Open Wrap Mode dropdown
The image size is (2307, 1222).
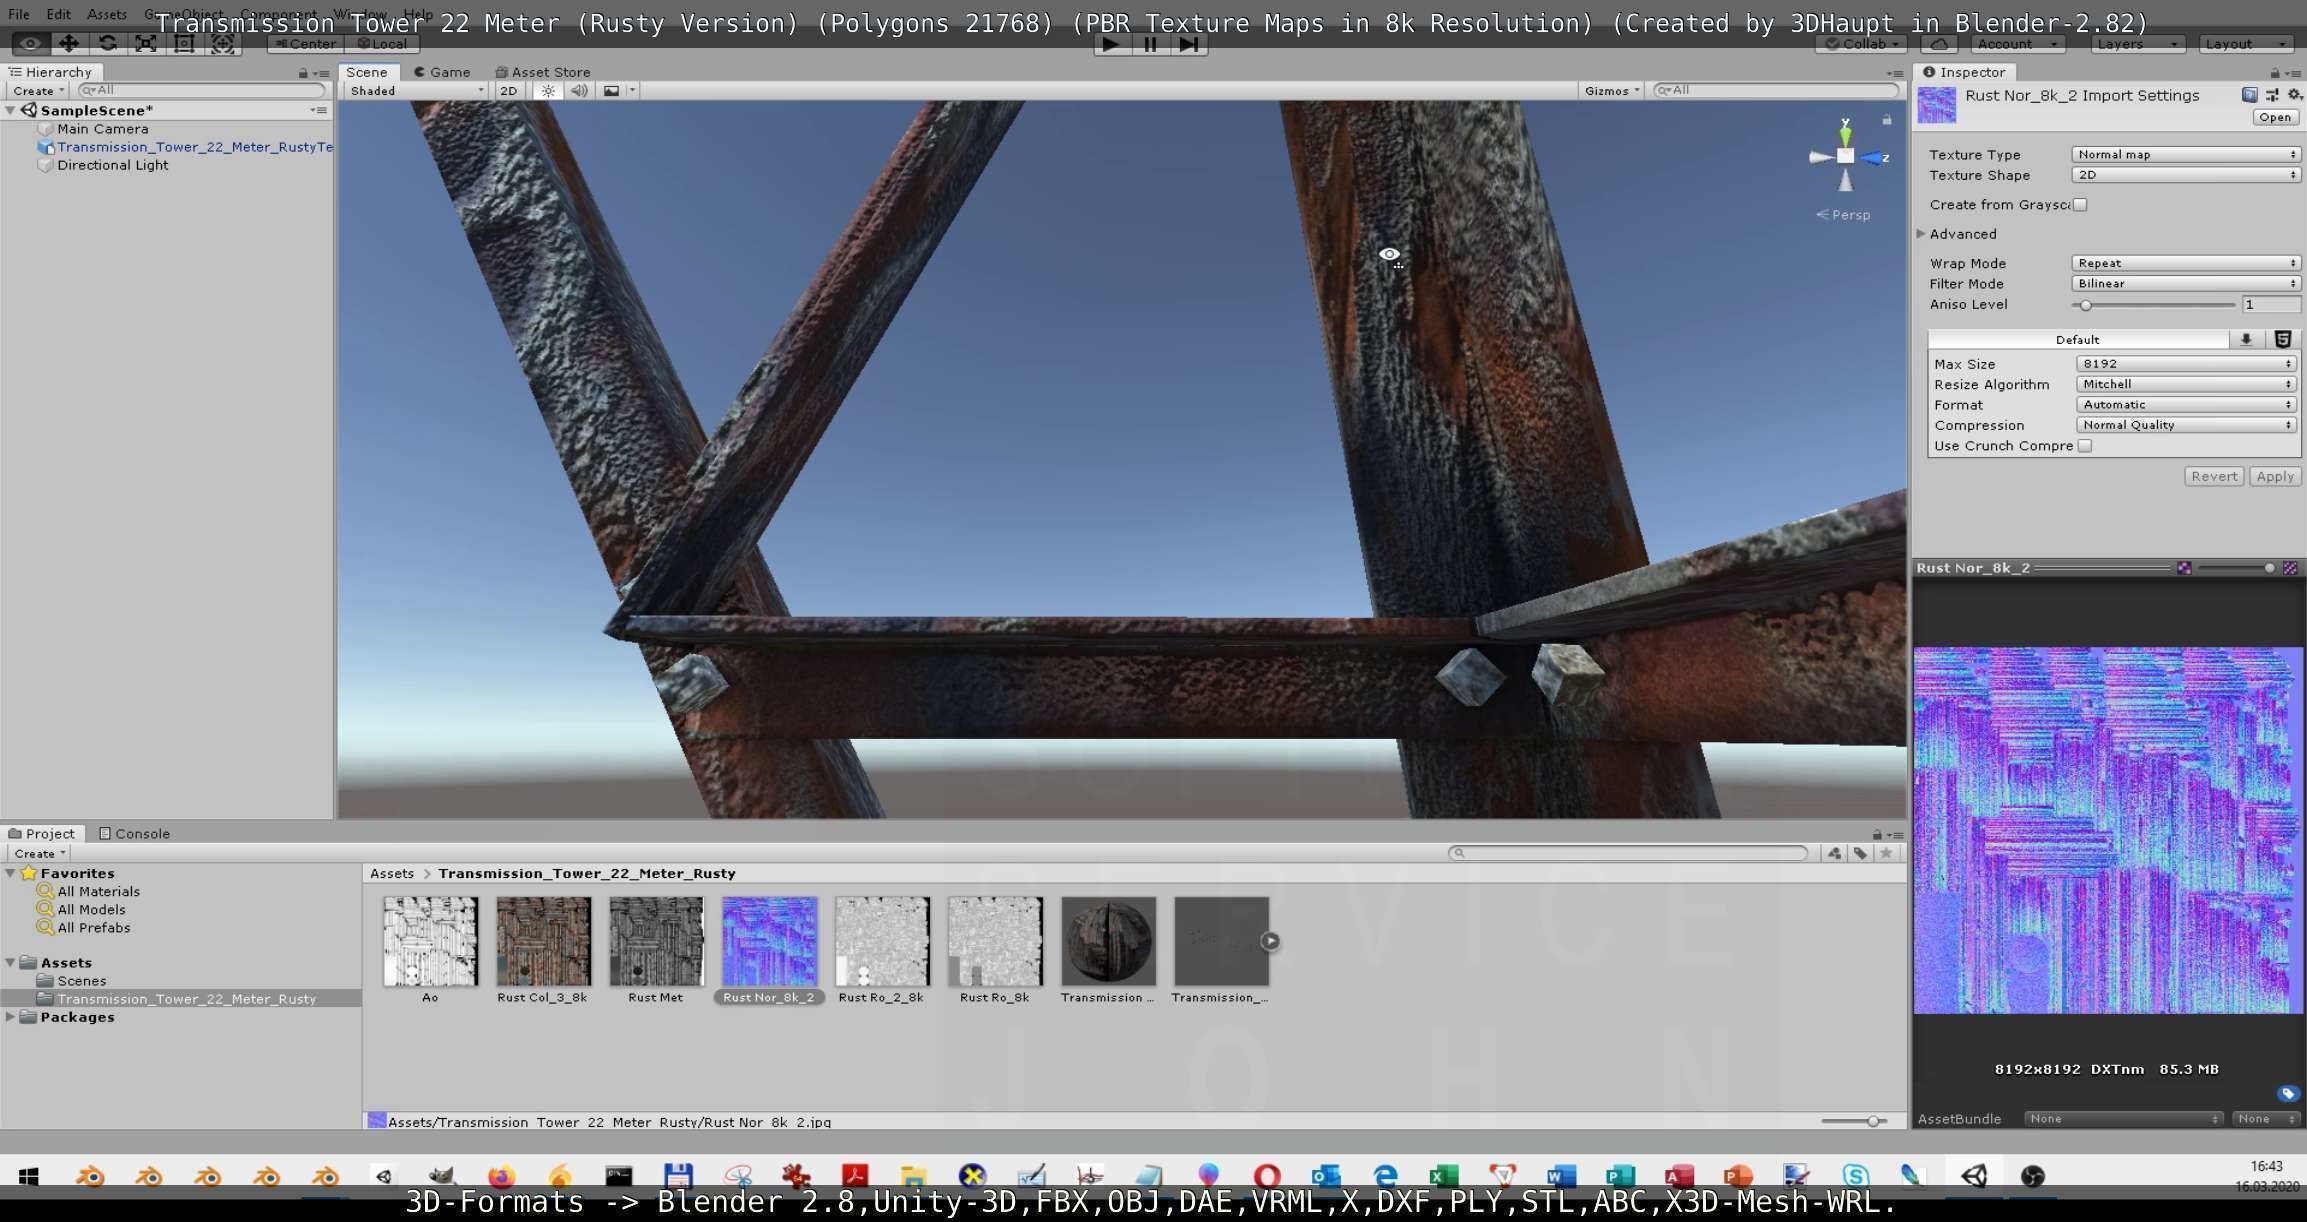coord(2186,263)
